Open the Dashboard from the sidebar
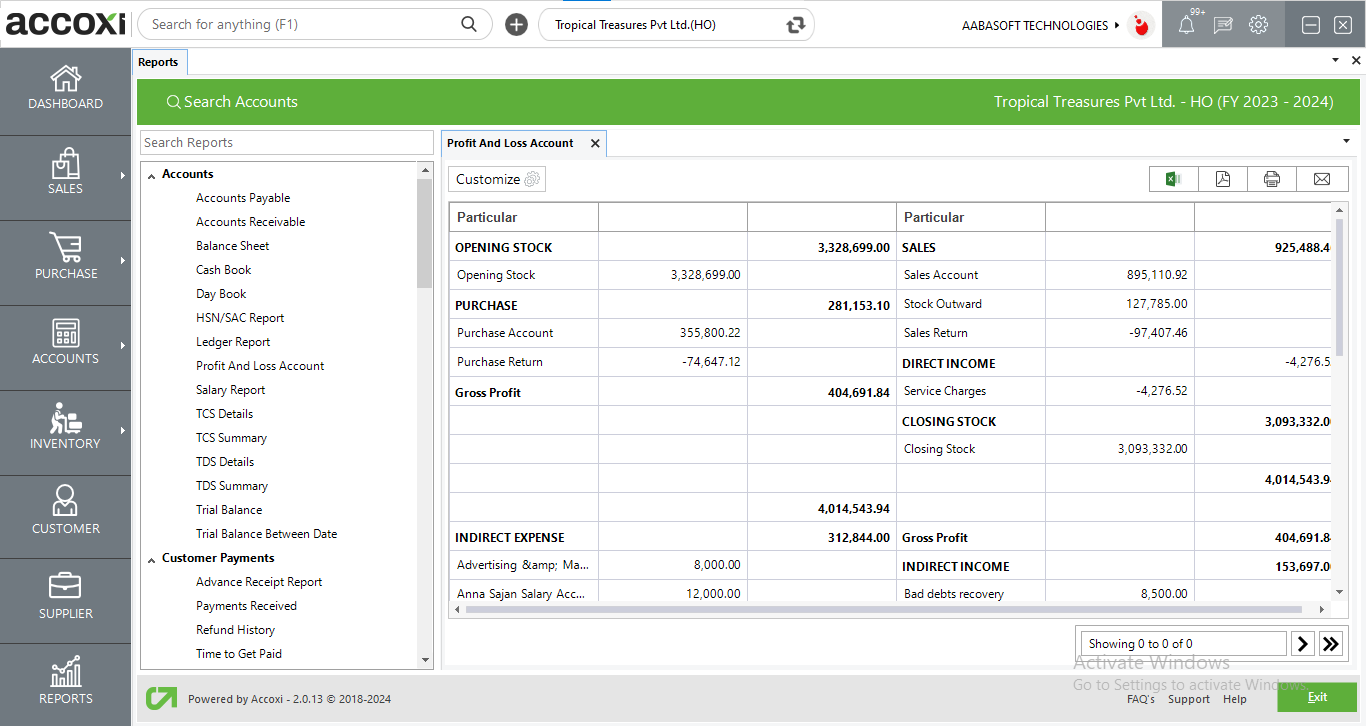This screenshot has width=1366, height=726. tap(65, 90)
